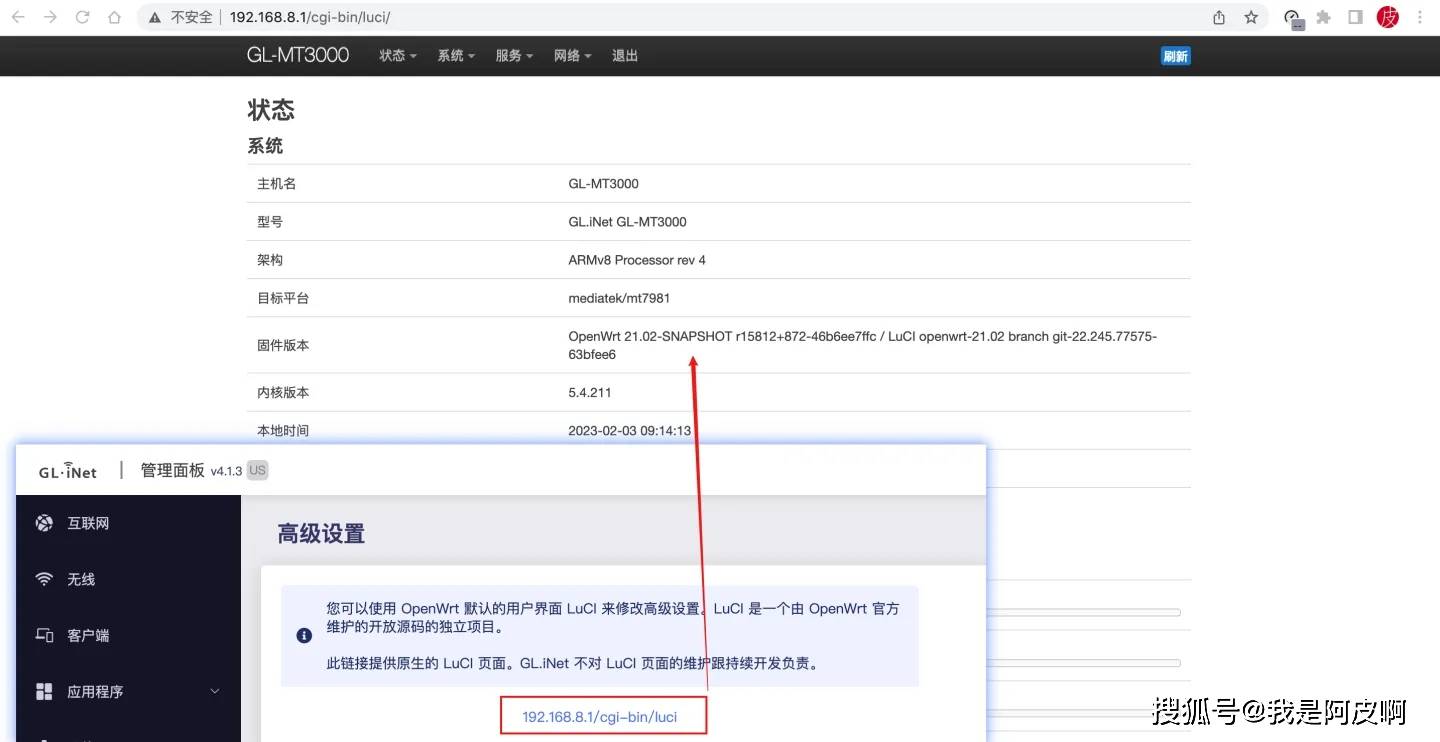Select 无线 in the GL.iNet sidebar
Viewport: 1440px width, 742px height.
pos(81,579)
